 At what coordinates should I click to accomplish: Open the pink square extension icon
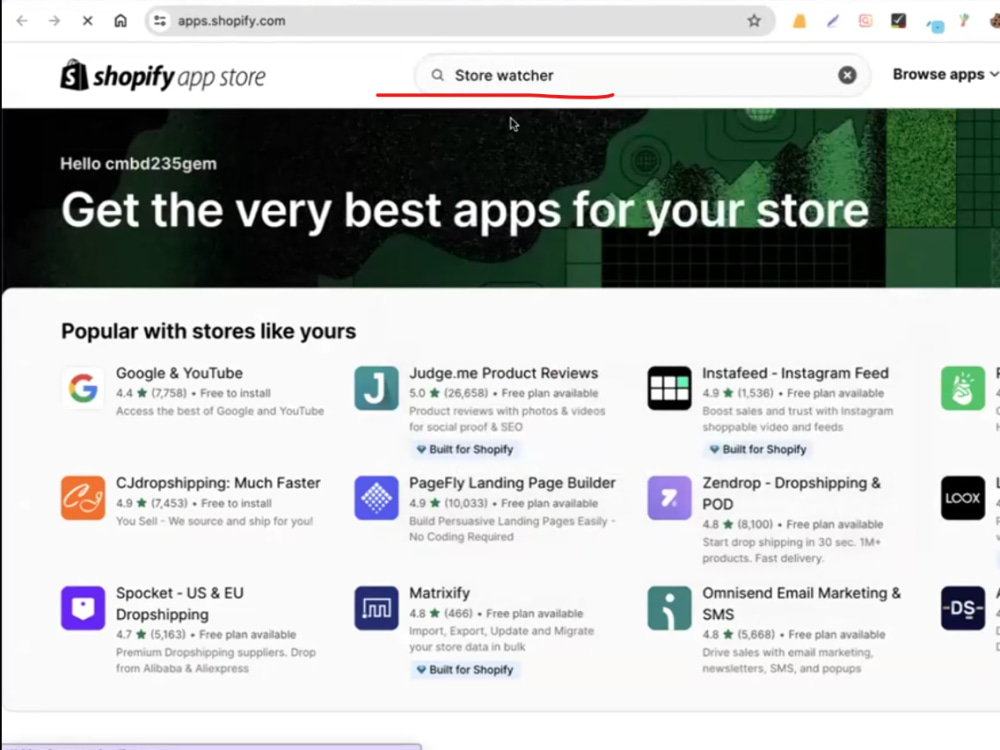(x=865, y=21)
